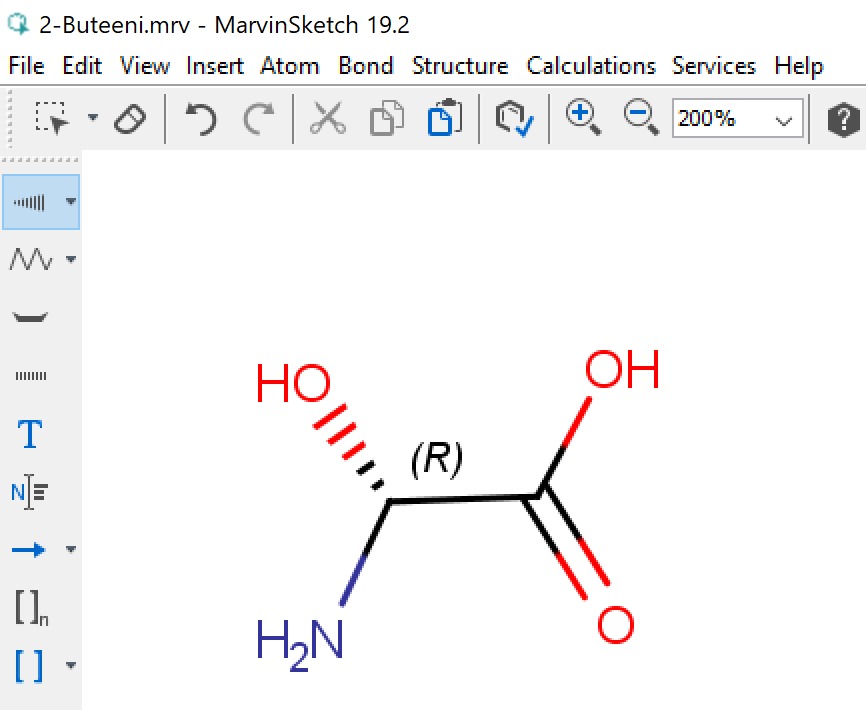Select the text box T tool

tap(30, 433)
